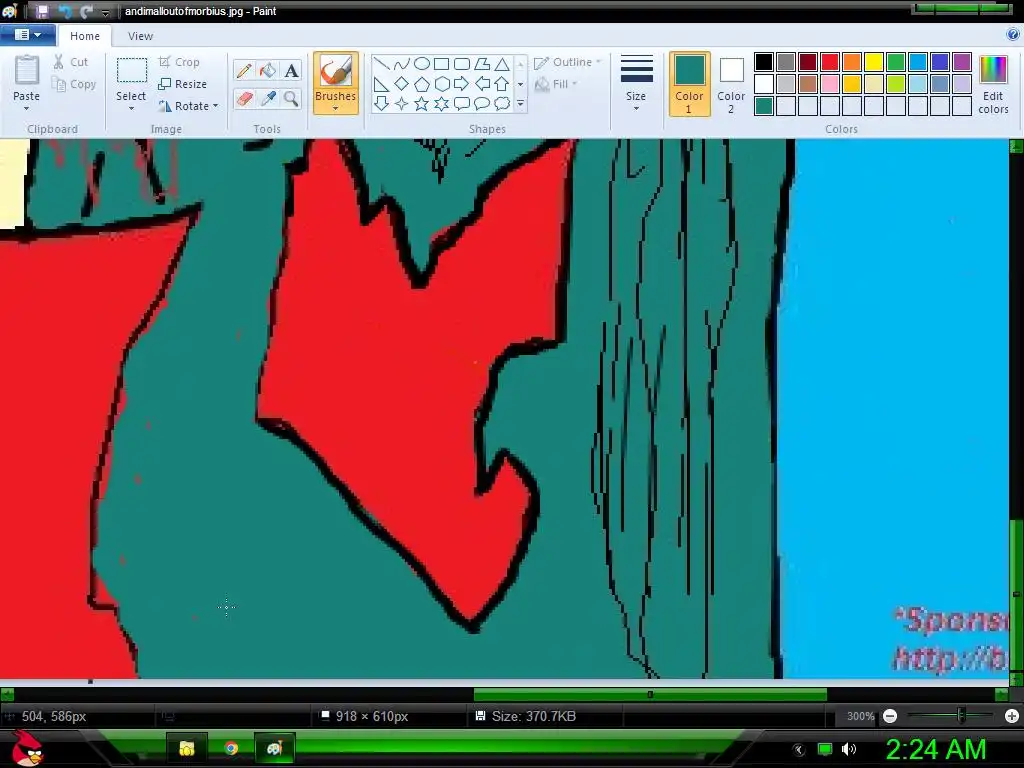The height and width of the screenshot is (768, 1024).
Task: Choose the Five-point star shape
Action: [x=422, y=103]
